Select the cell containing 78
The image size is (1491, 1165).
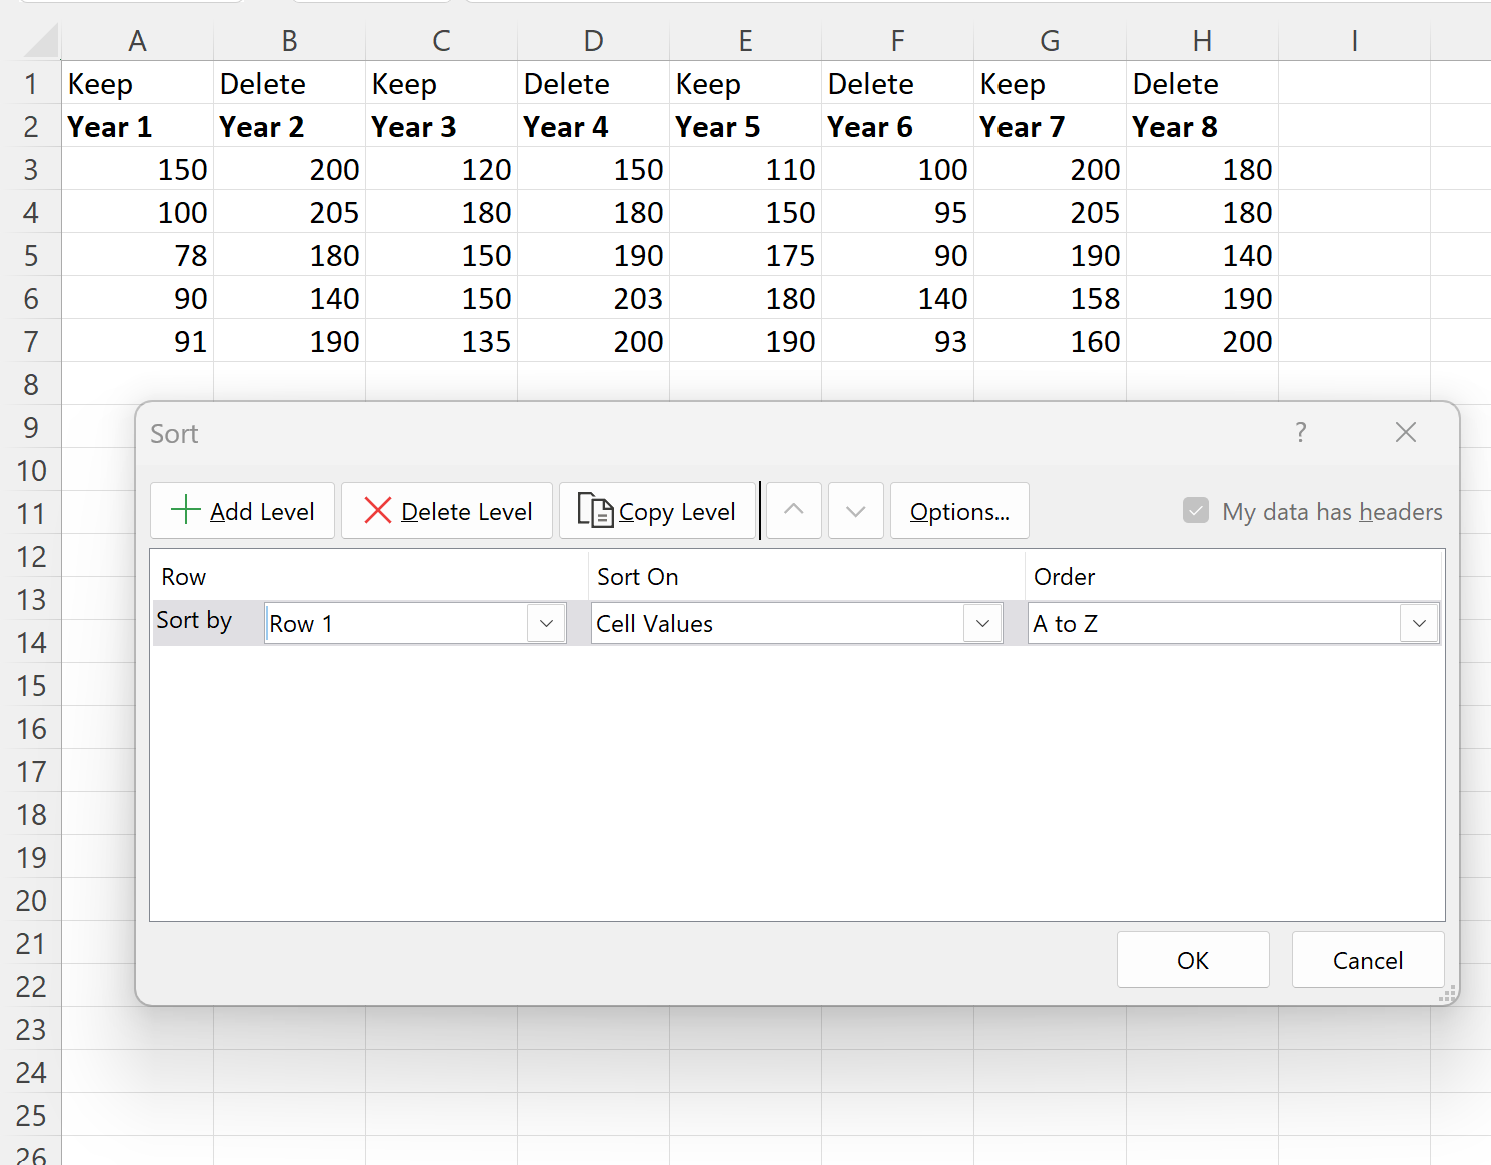(x=137, y=255)
